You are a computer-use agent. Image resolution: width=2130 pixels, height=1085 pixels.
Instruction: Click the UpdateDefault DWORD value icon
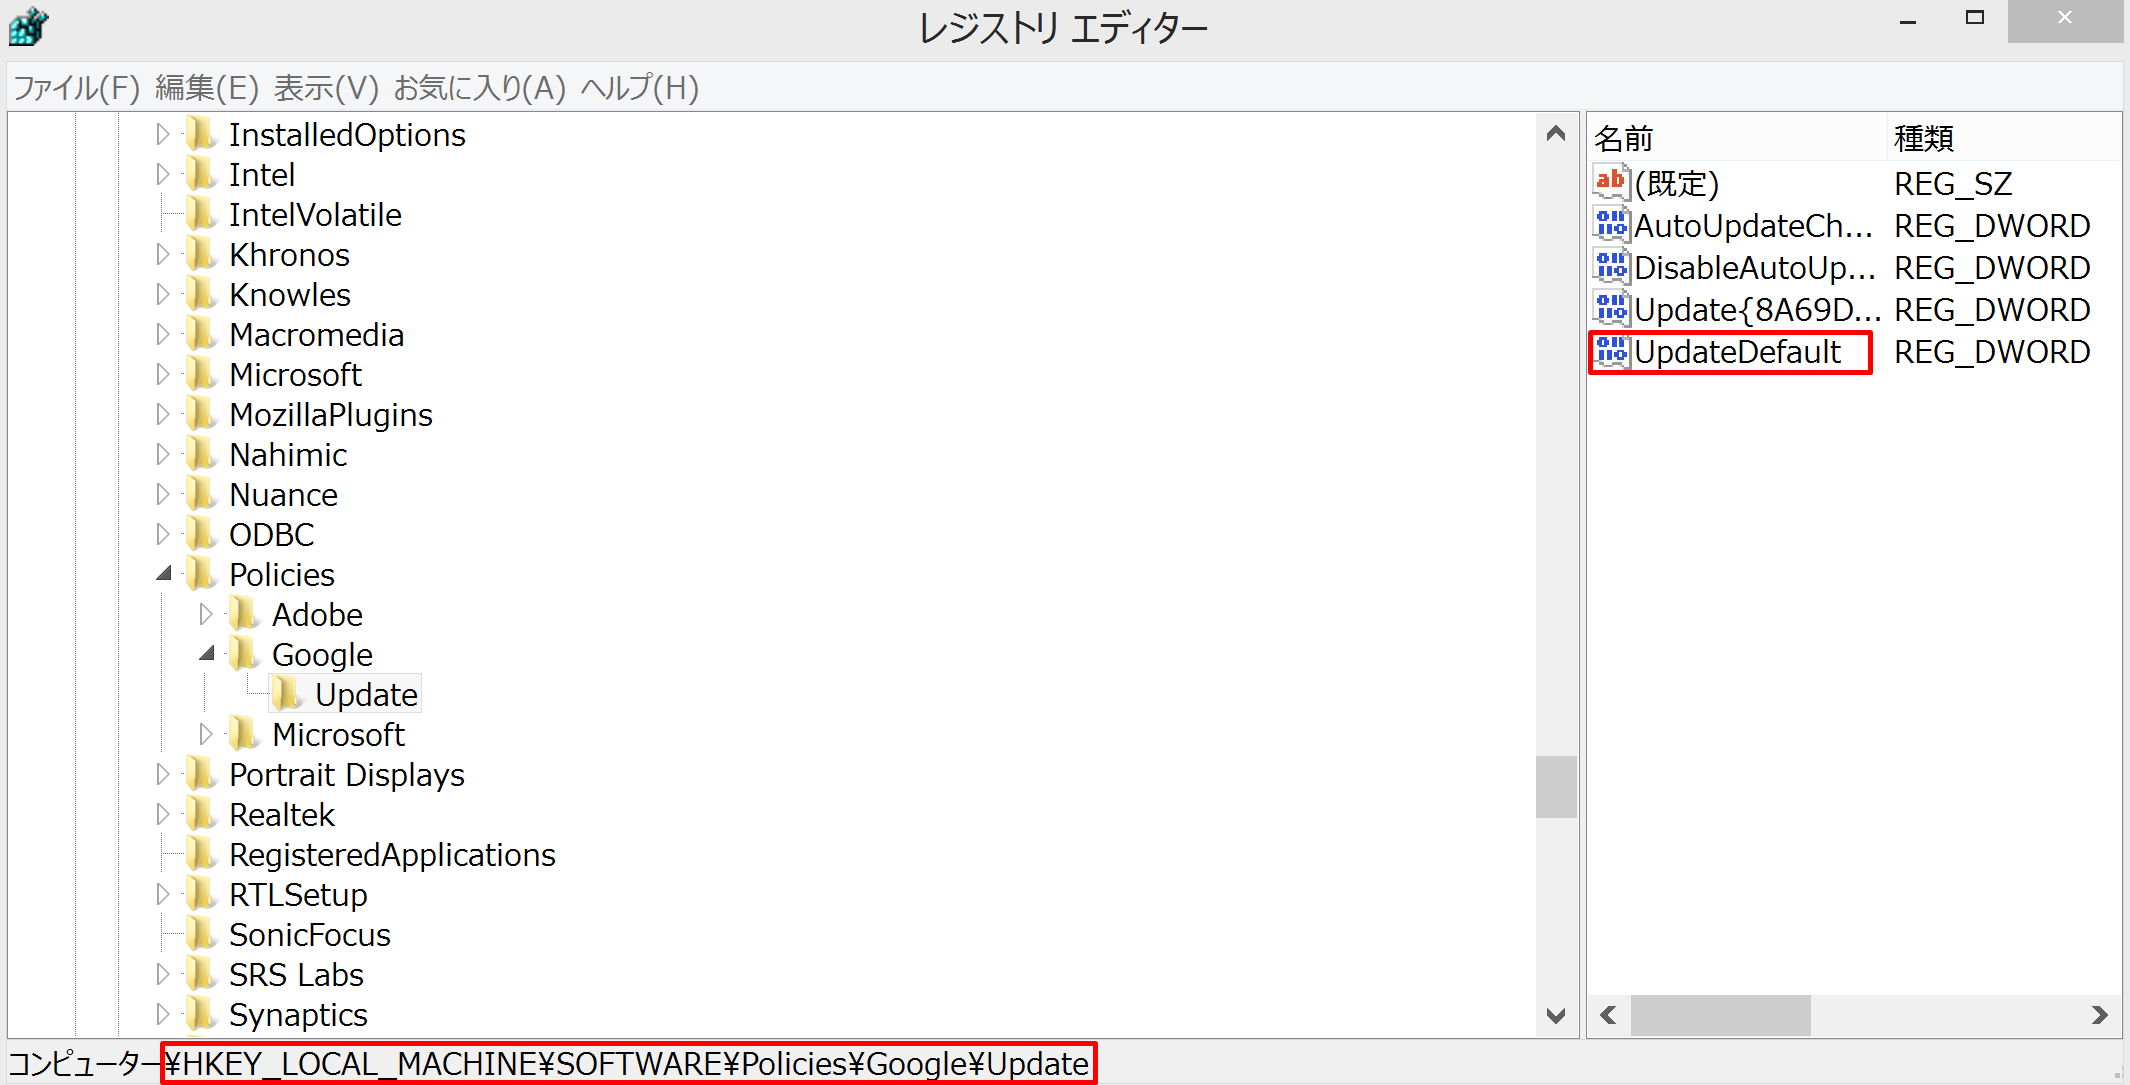(1611, 352)
